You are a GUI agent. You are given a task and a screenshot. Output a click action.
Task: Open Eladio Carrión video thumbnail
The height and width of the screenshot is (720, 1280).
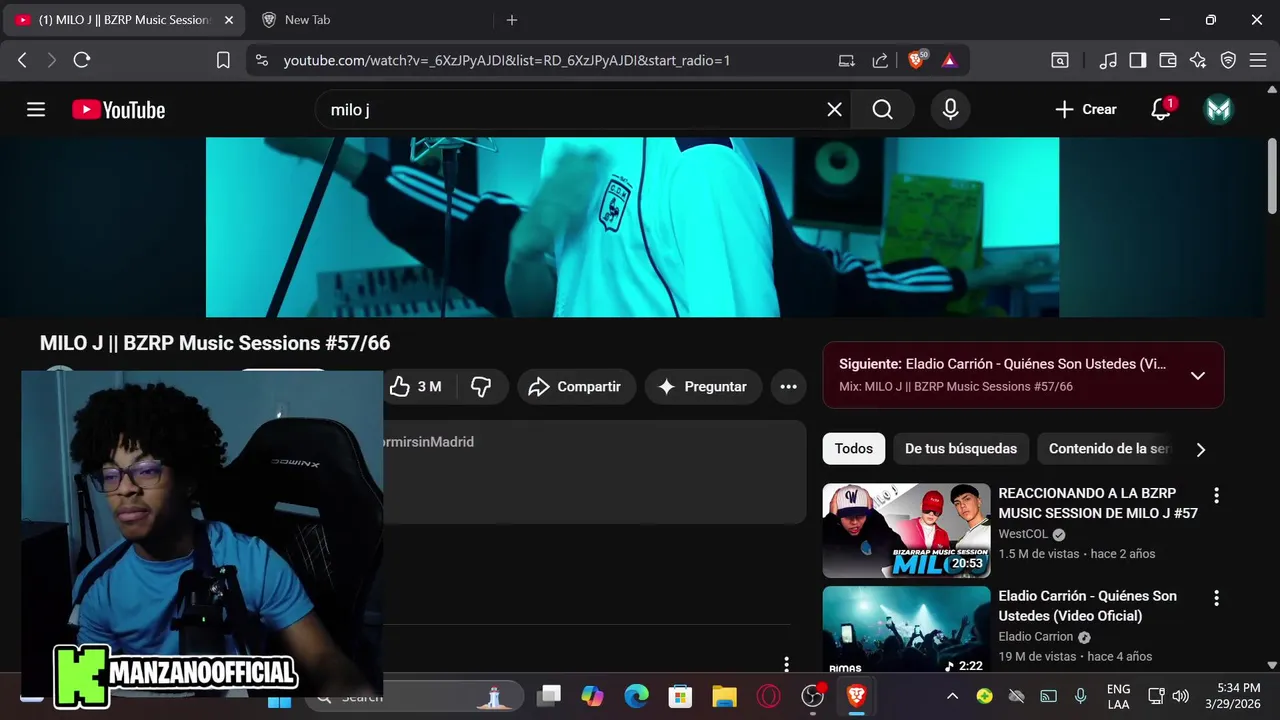coord(906,630)
